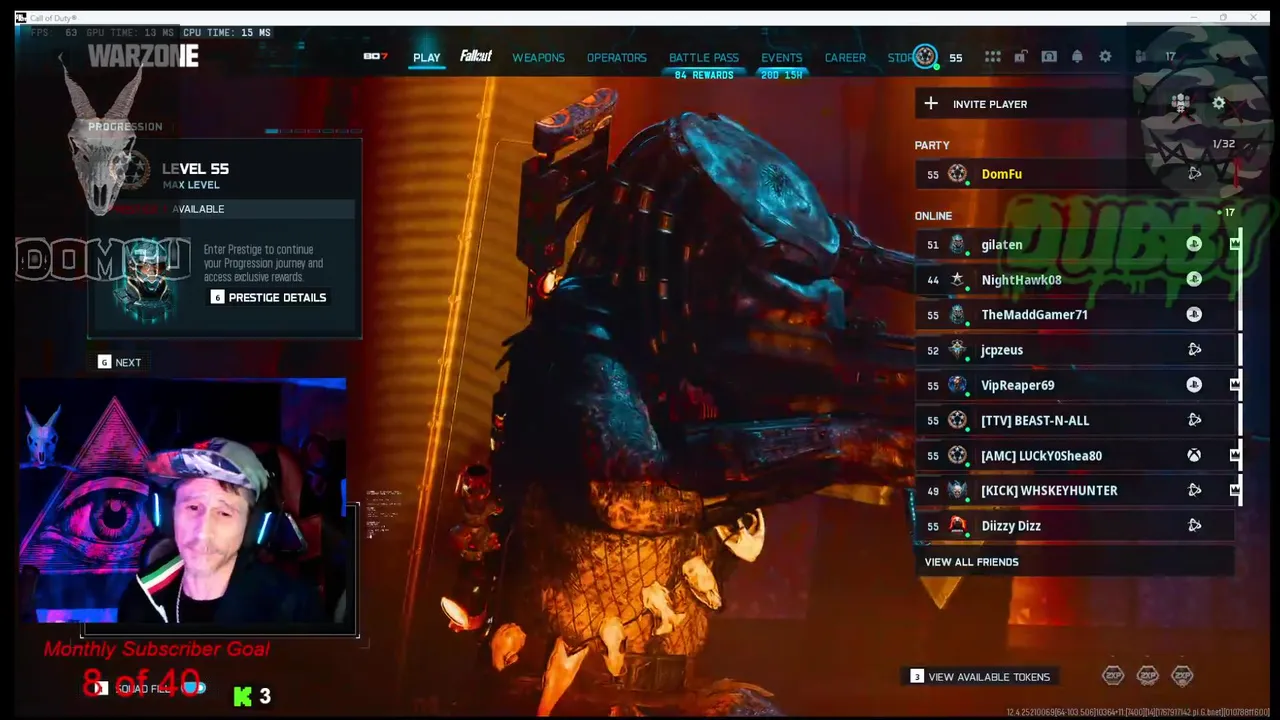Select friend Diizzy Dizz

pyautogui.click(x=1074, y=526)
